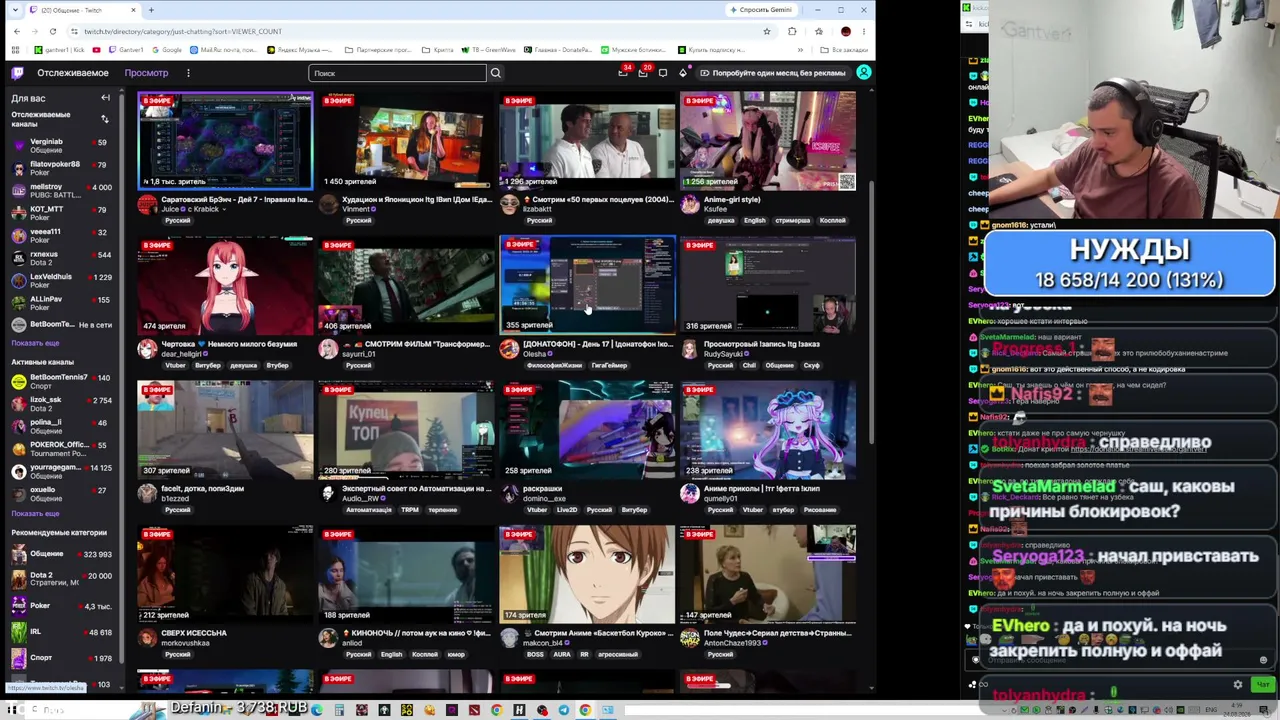Open a new browser tab
The image size is (1280, 720).
coord(151,10)
